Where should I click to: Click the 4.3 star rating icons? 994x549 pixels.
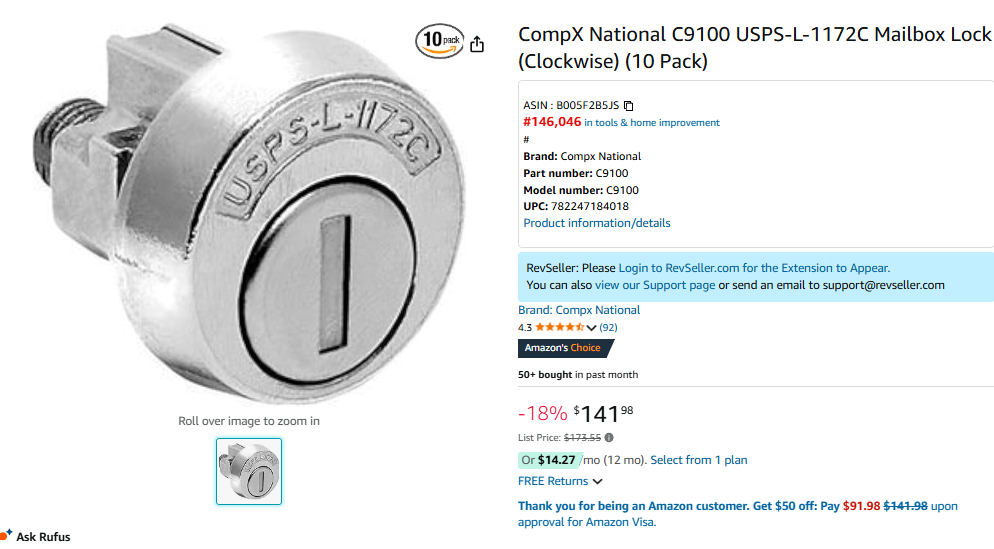click(559, 328)
